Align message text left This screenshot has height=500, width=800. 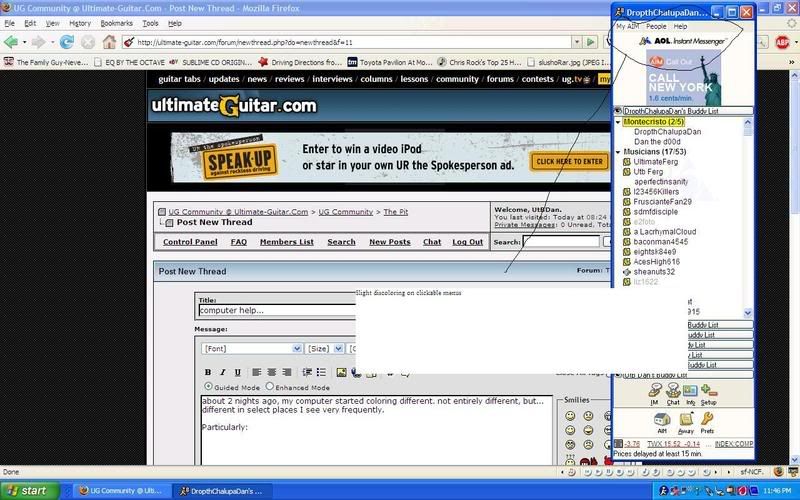257,372
